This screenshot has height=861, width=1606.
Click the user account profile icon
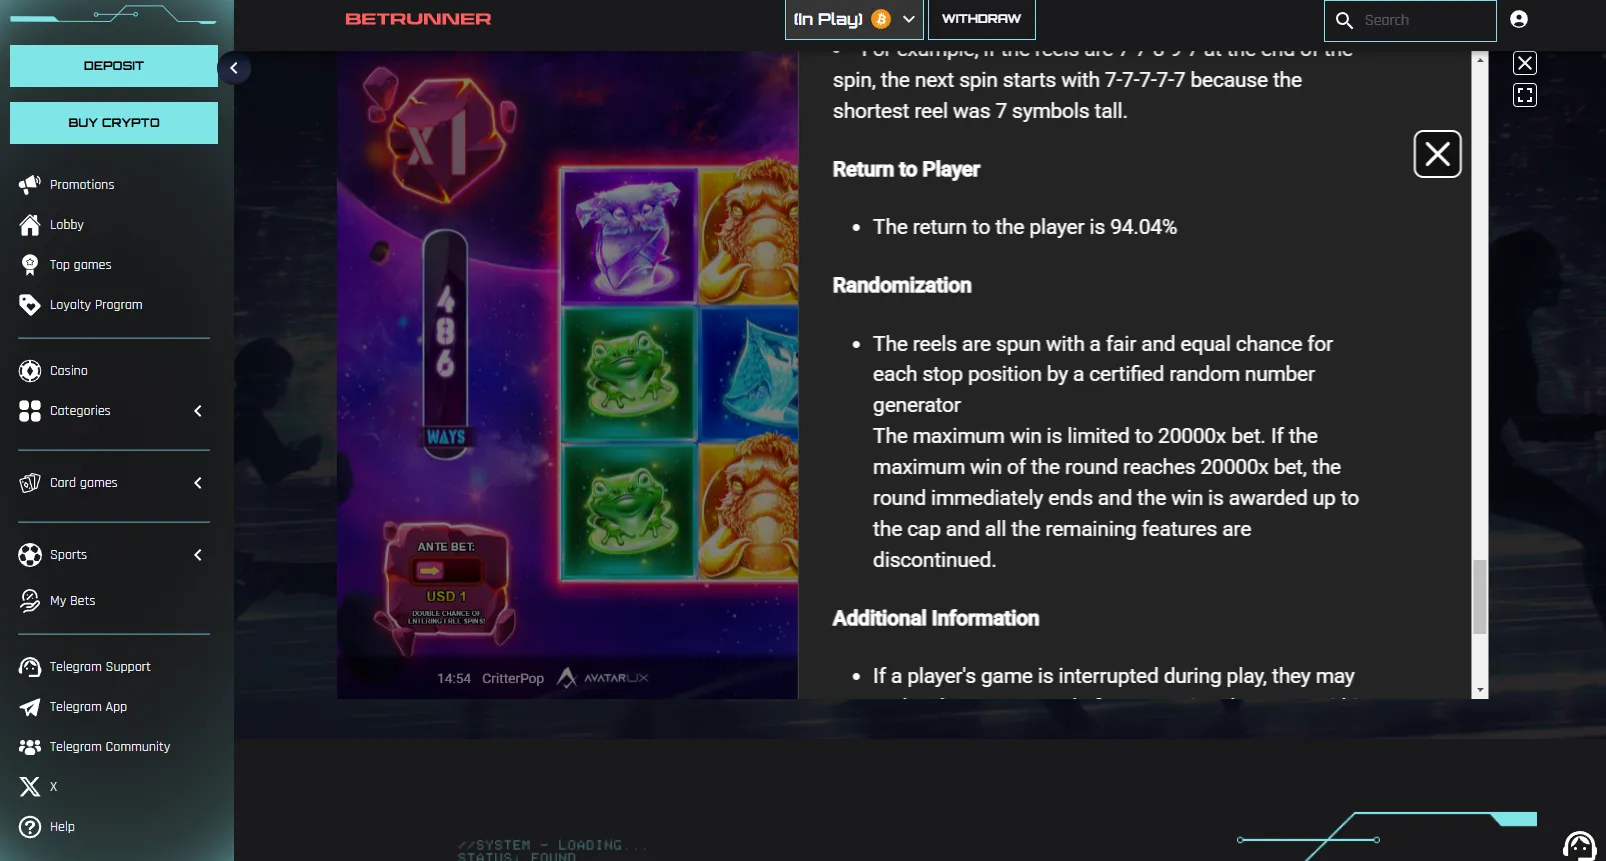[x=1519, y=19]
